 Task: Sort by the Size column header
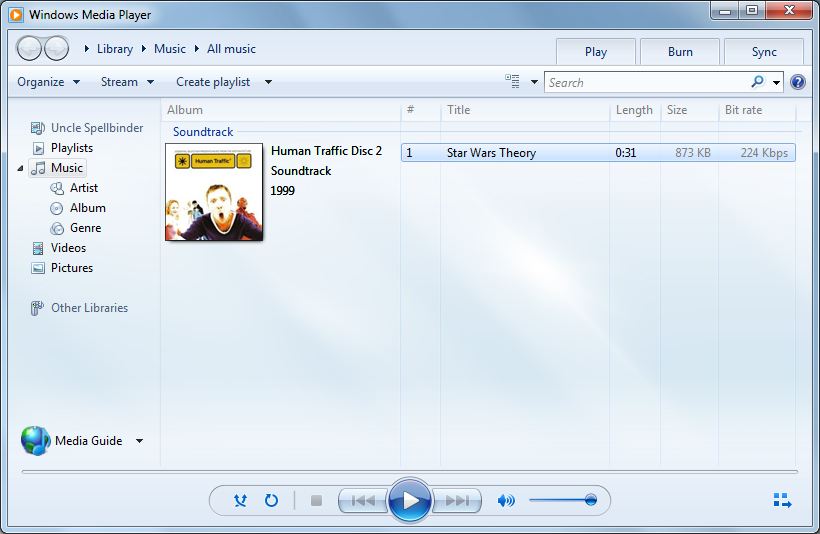[689, 110]
